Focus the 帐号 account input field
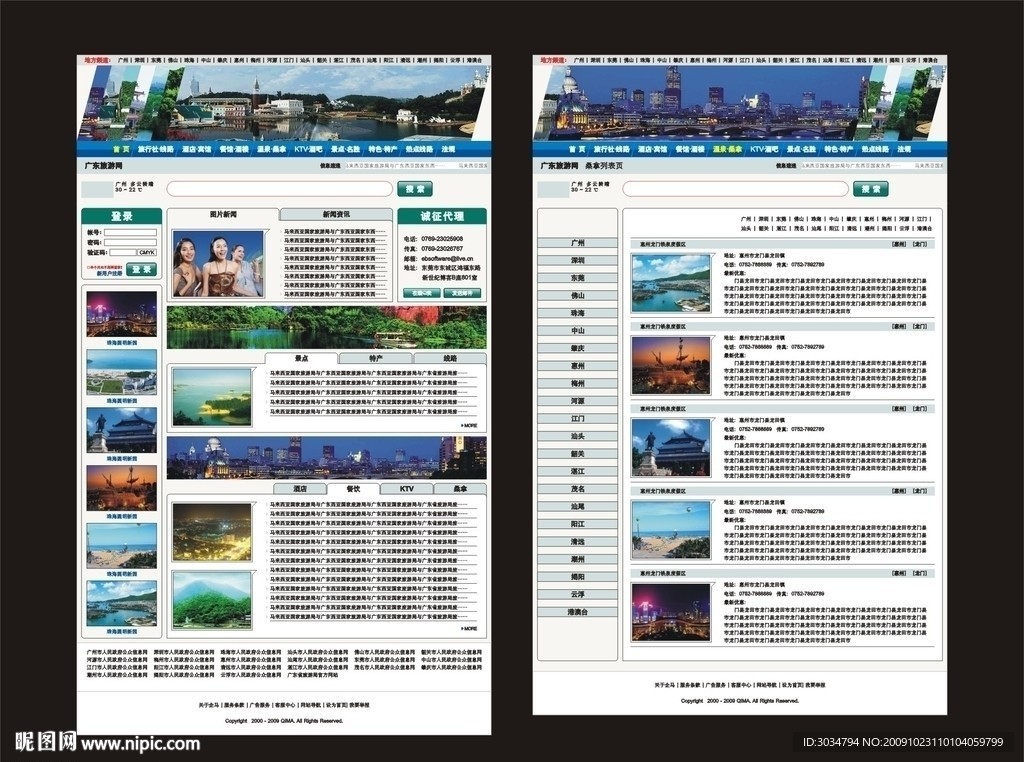 point(131,232)
